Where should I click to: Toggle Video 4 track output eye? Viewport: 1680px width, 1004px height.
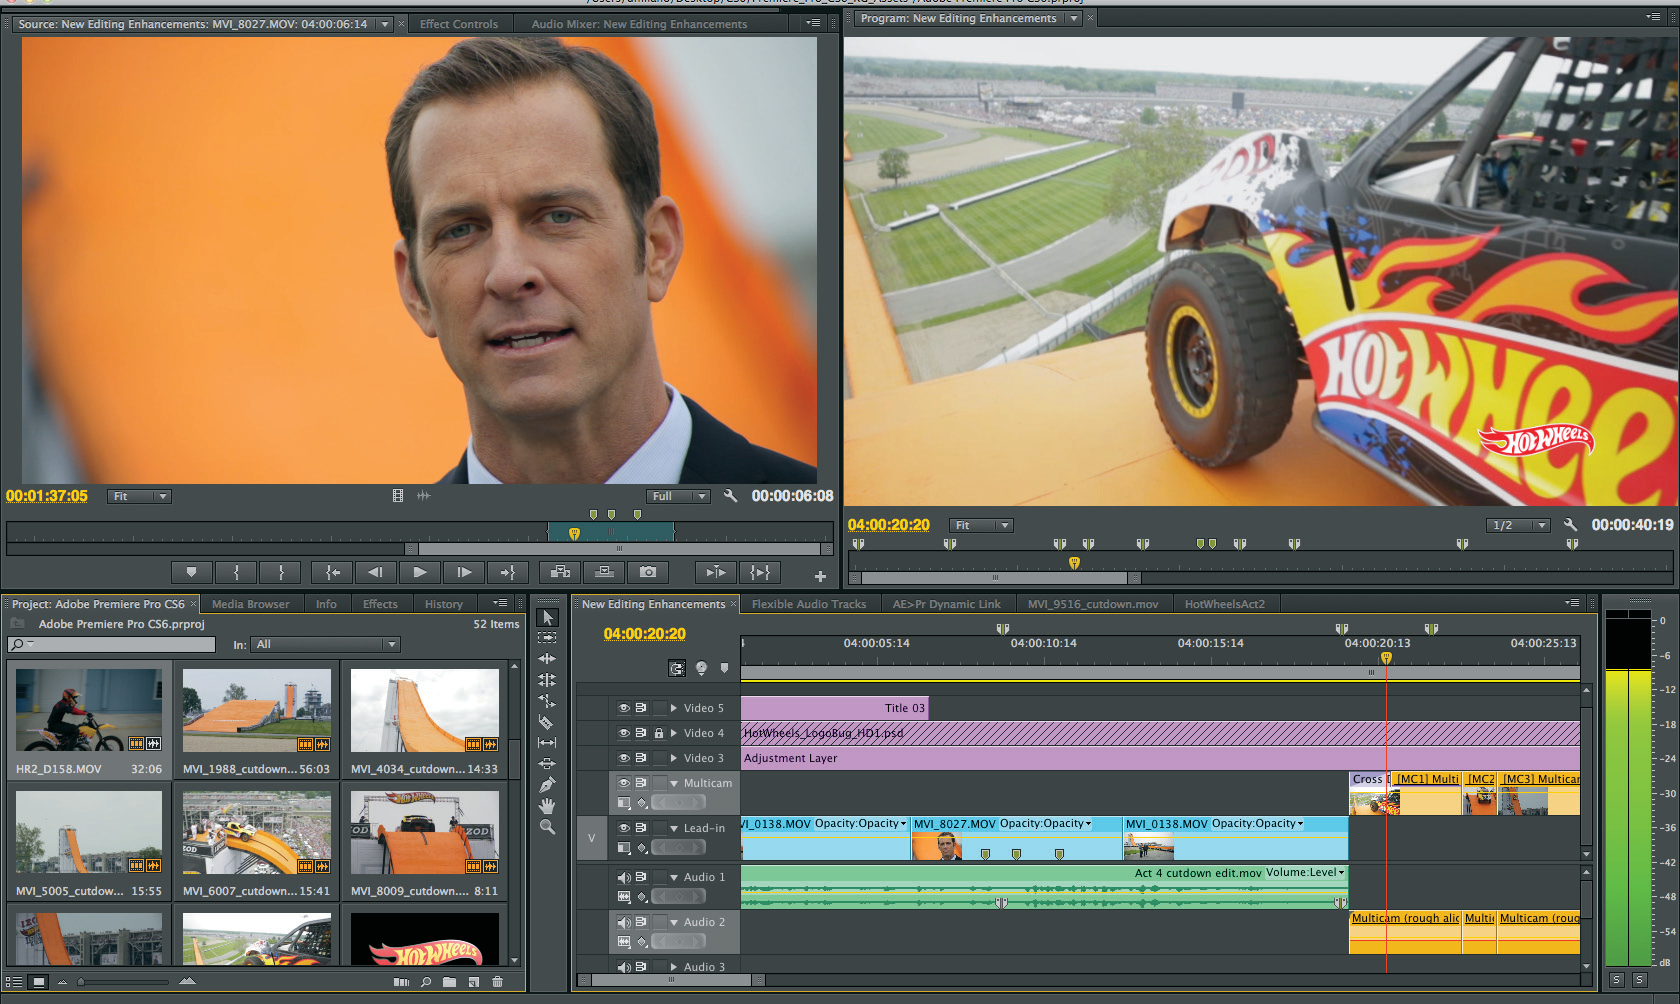[x=623, y=732]
